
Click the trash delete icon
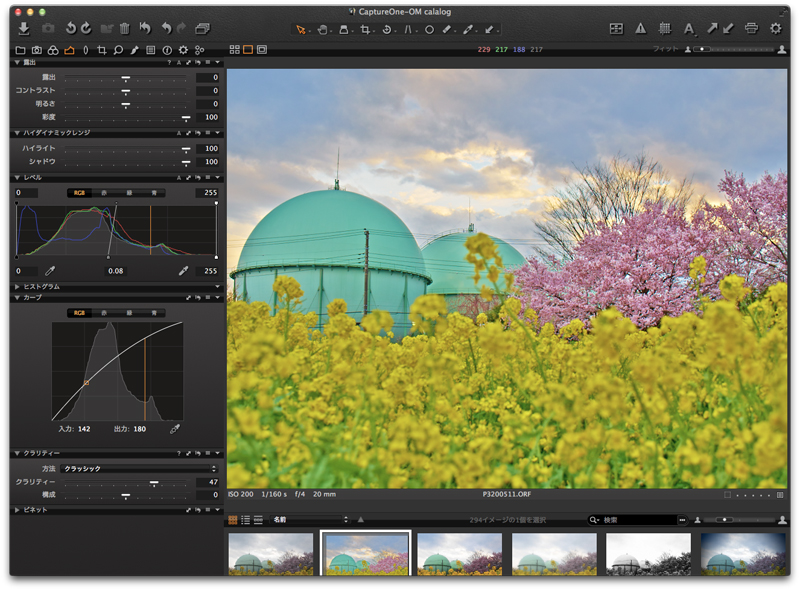tap(124, 29)
